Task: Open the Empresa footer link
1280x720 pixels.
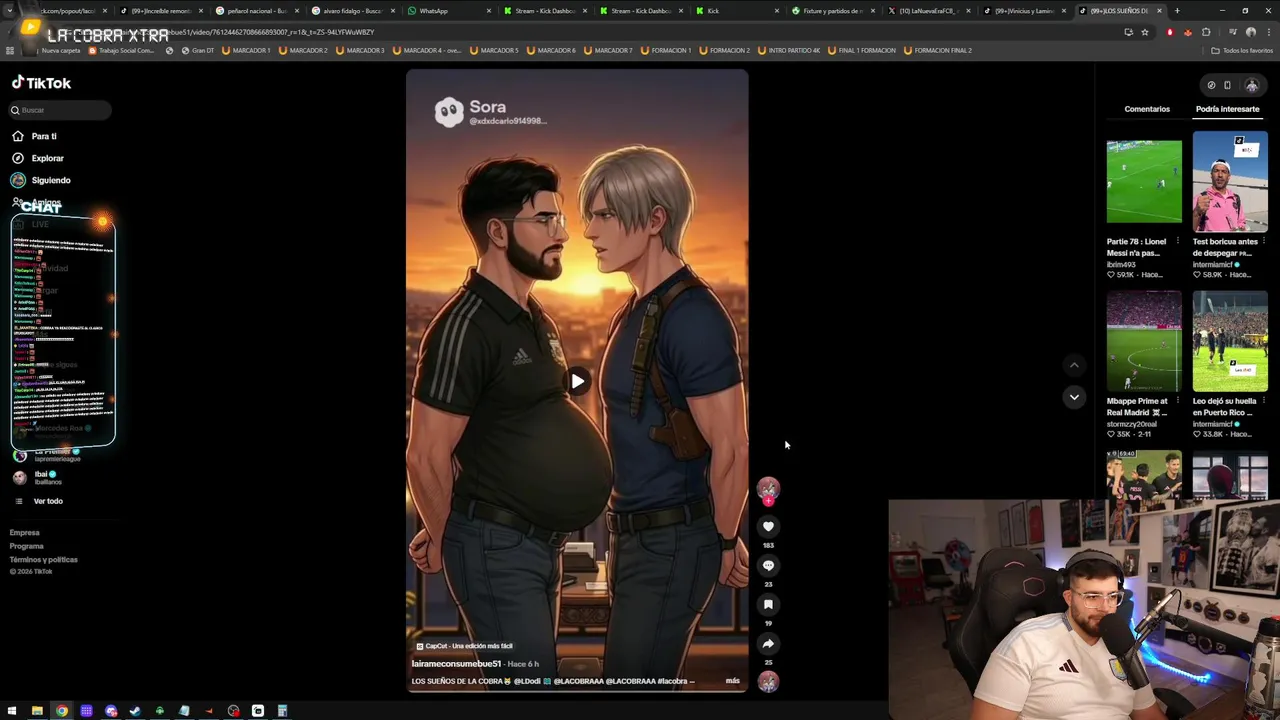Action: coord(25,533)
